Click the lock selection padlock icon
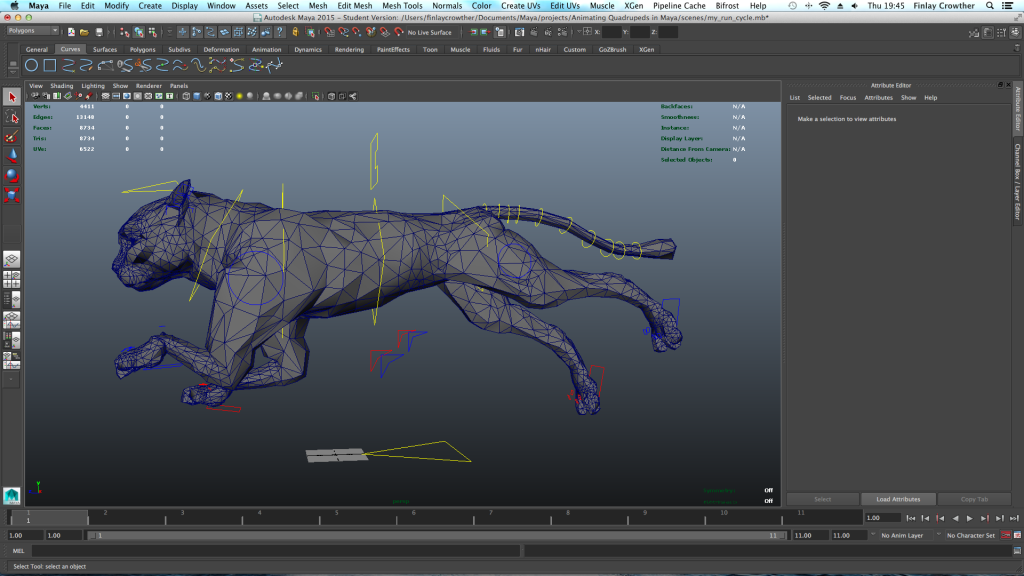 (x=295, y=32)
